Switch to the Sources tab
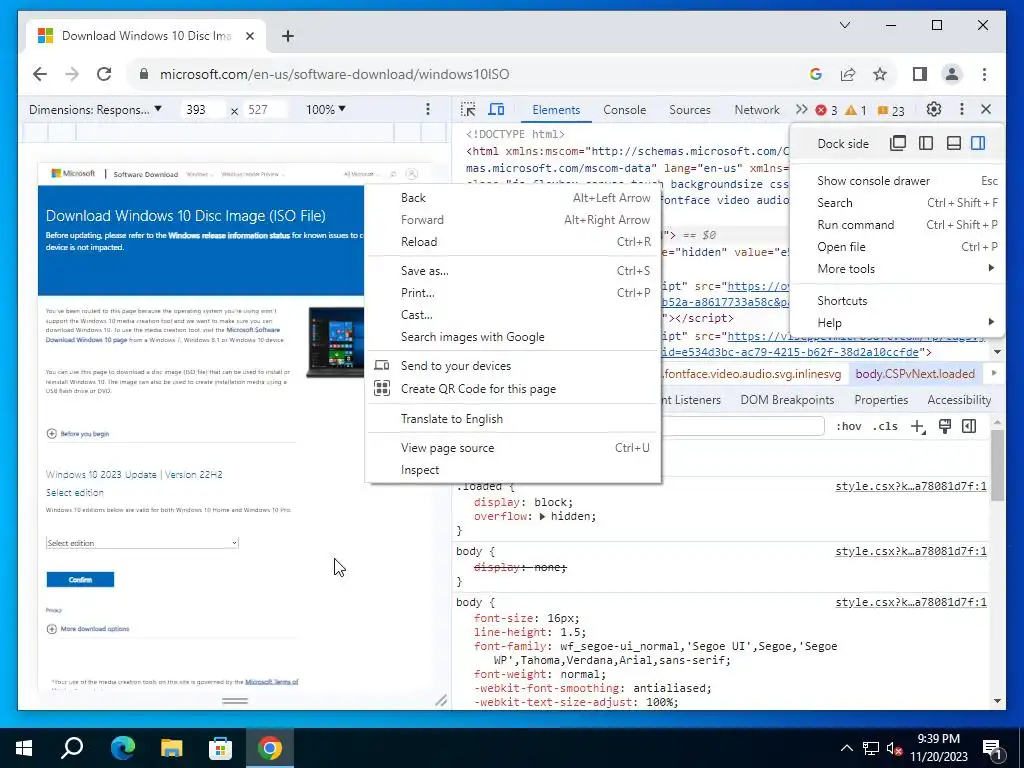The width and height of the screenshot is (1024, 768). point(690,110)
